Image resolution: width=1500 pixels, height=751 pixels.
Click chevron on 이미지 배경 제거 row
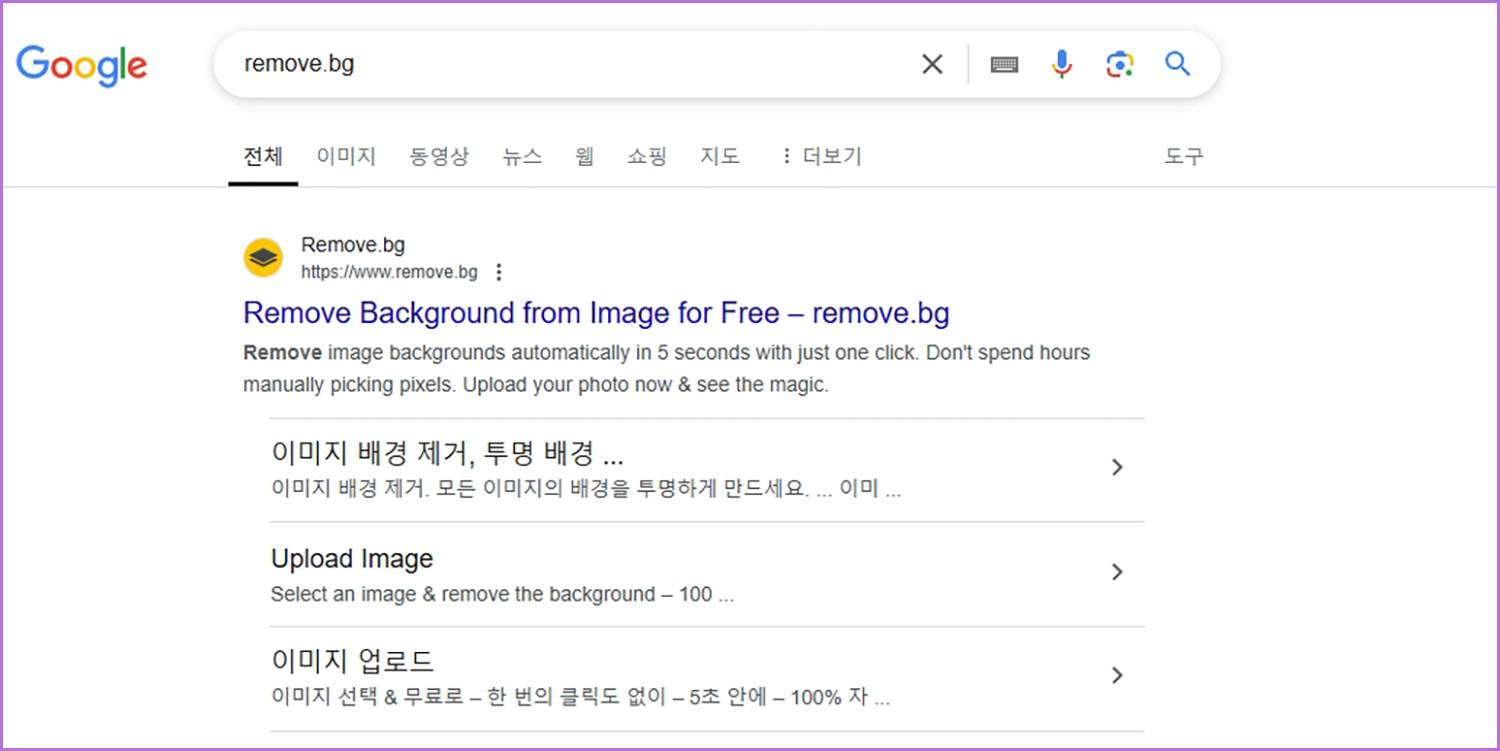(x=1118, y=467)
